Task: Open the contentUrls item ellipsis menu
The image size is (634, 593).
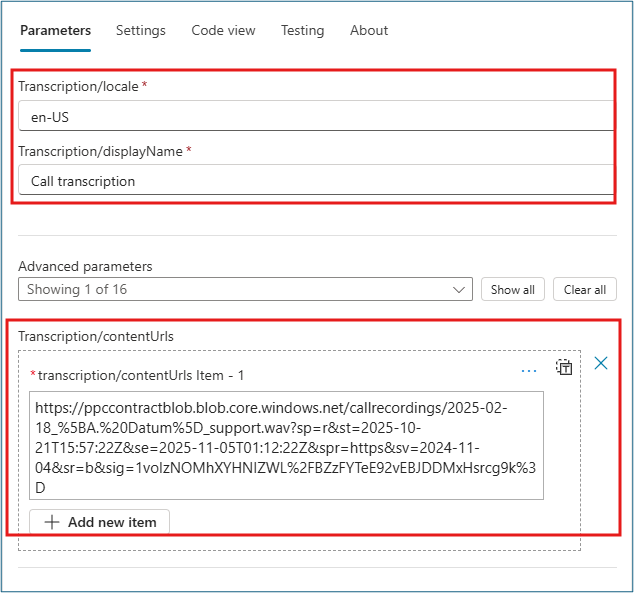Action: [529, 371]
